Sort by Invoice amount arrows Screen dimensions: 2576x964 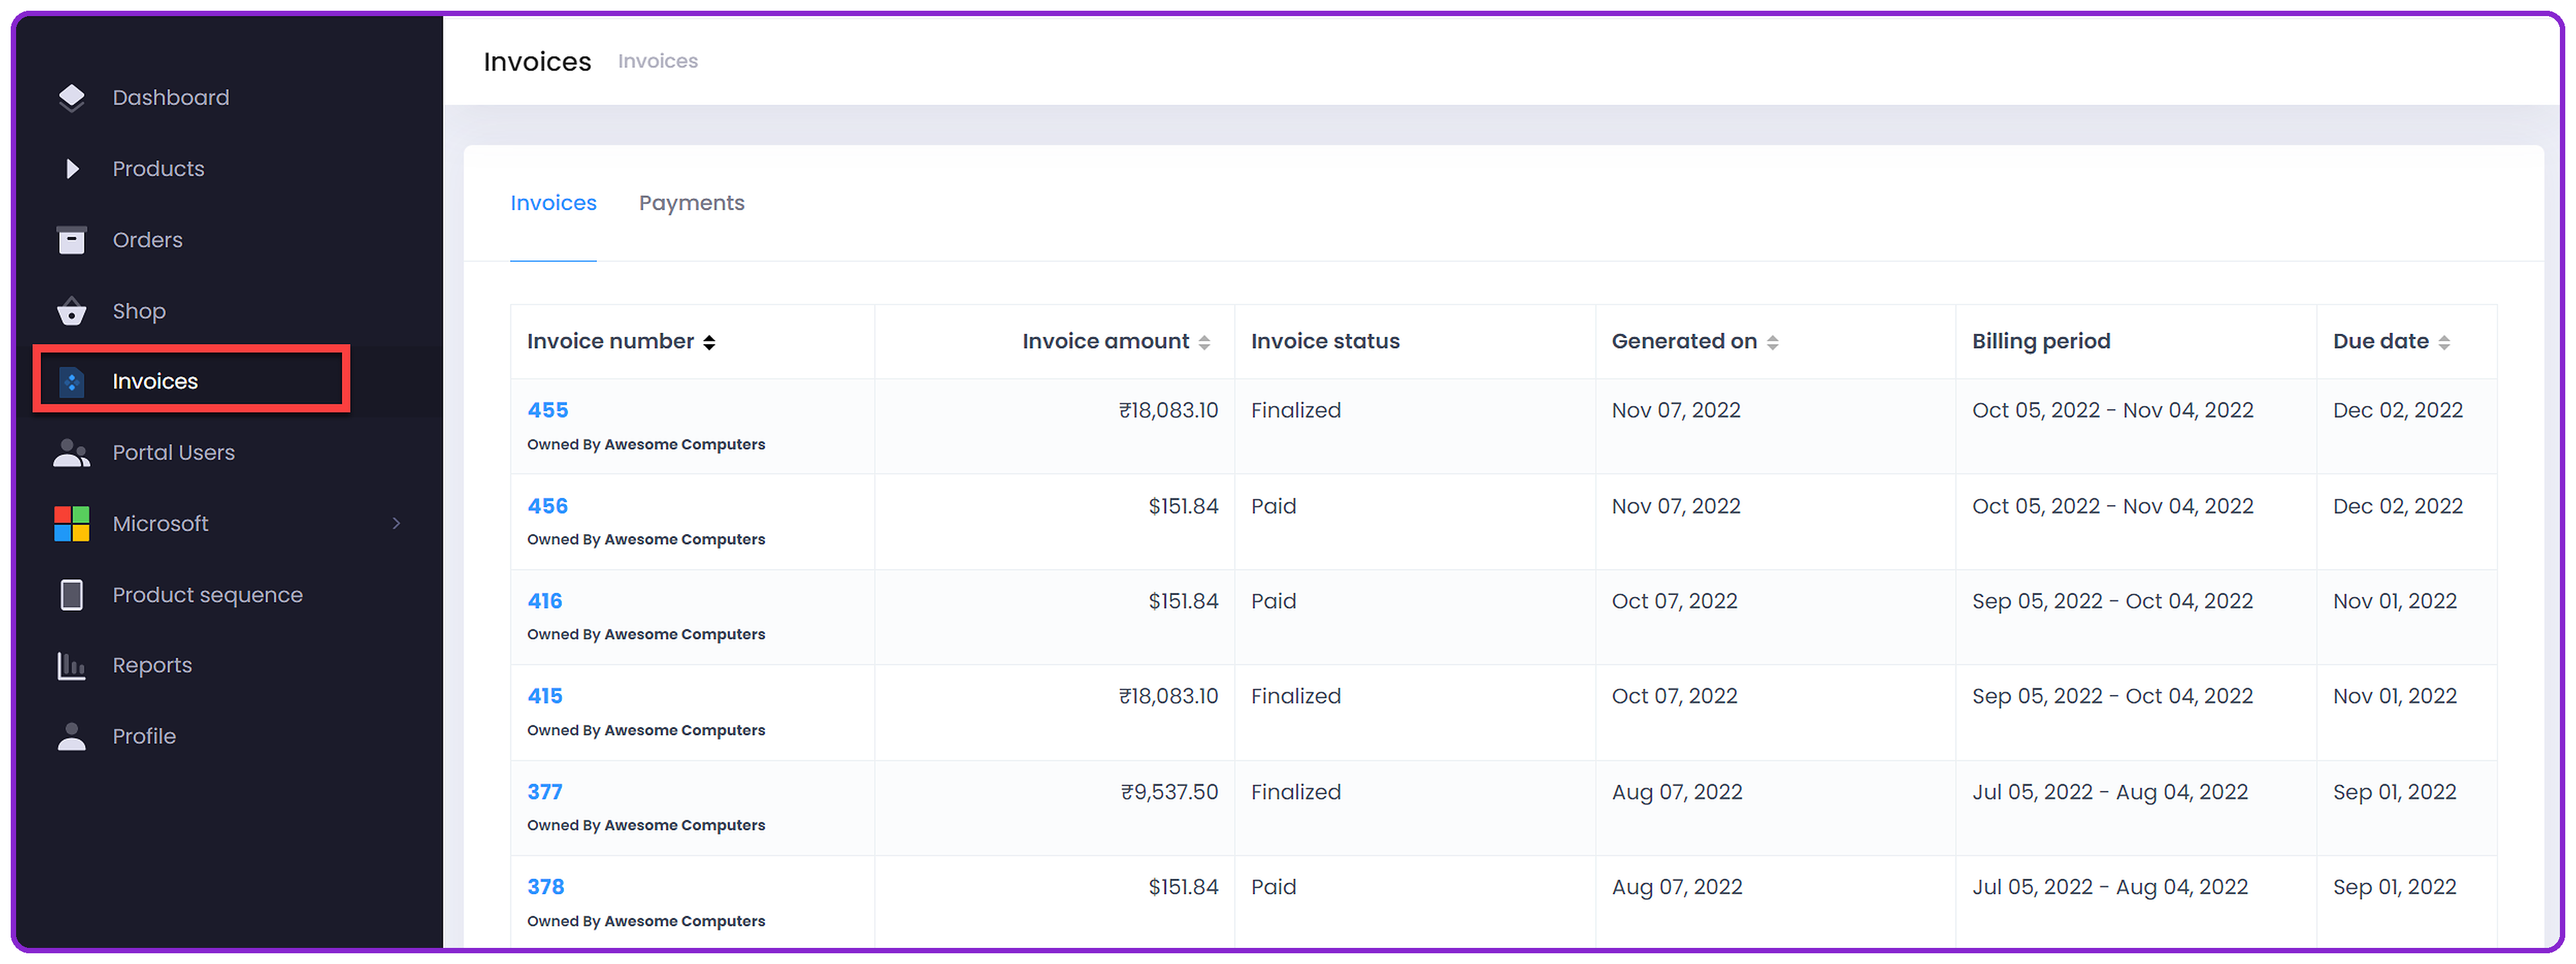pos(1204,342)
